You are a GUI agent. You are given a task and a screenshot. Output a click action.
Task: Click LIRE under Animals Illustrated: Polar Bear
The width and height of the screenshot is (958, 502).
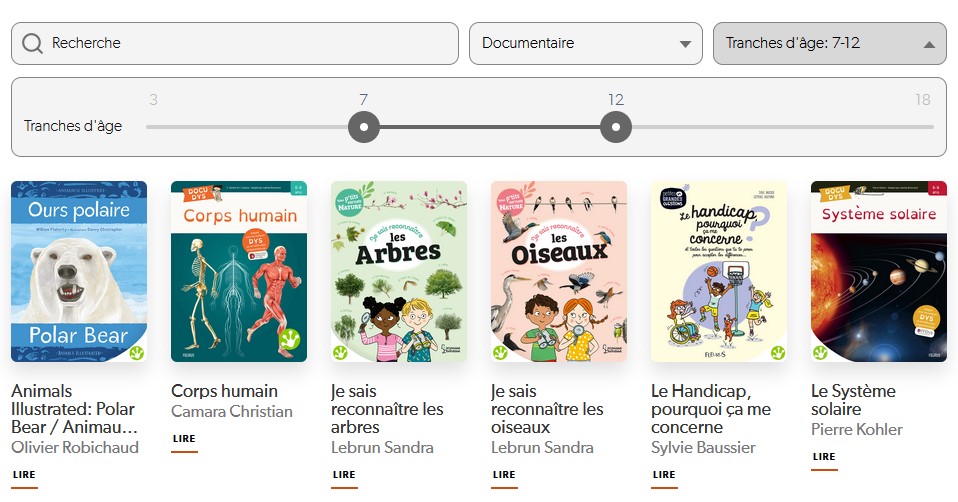pos(24,475)
